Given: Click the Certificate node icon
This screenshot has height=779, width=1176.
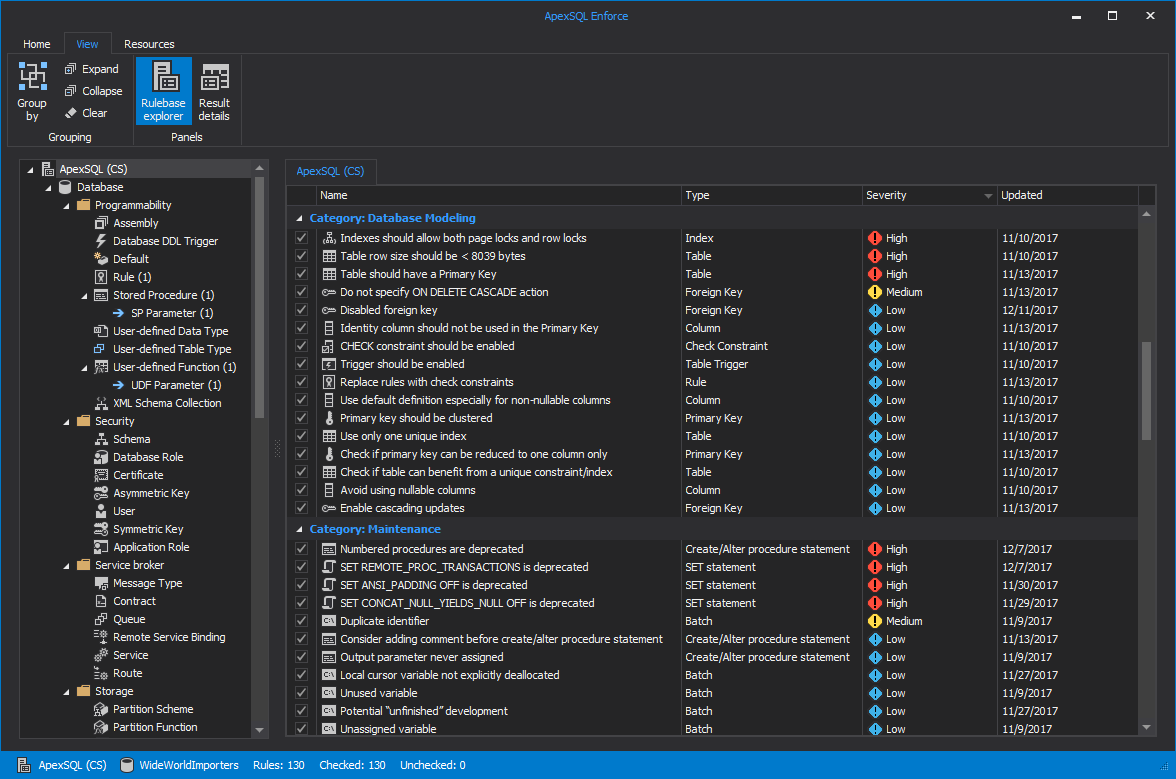Looking at the screenshot, I should pos(101,475).
